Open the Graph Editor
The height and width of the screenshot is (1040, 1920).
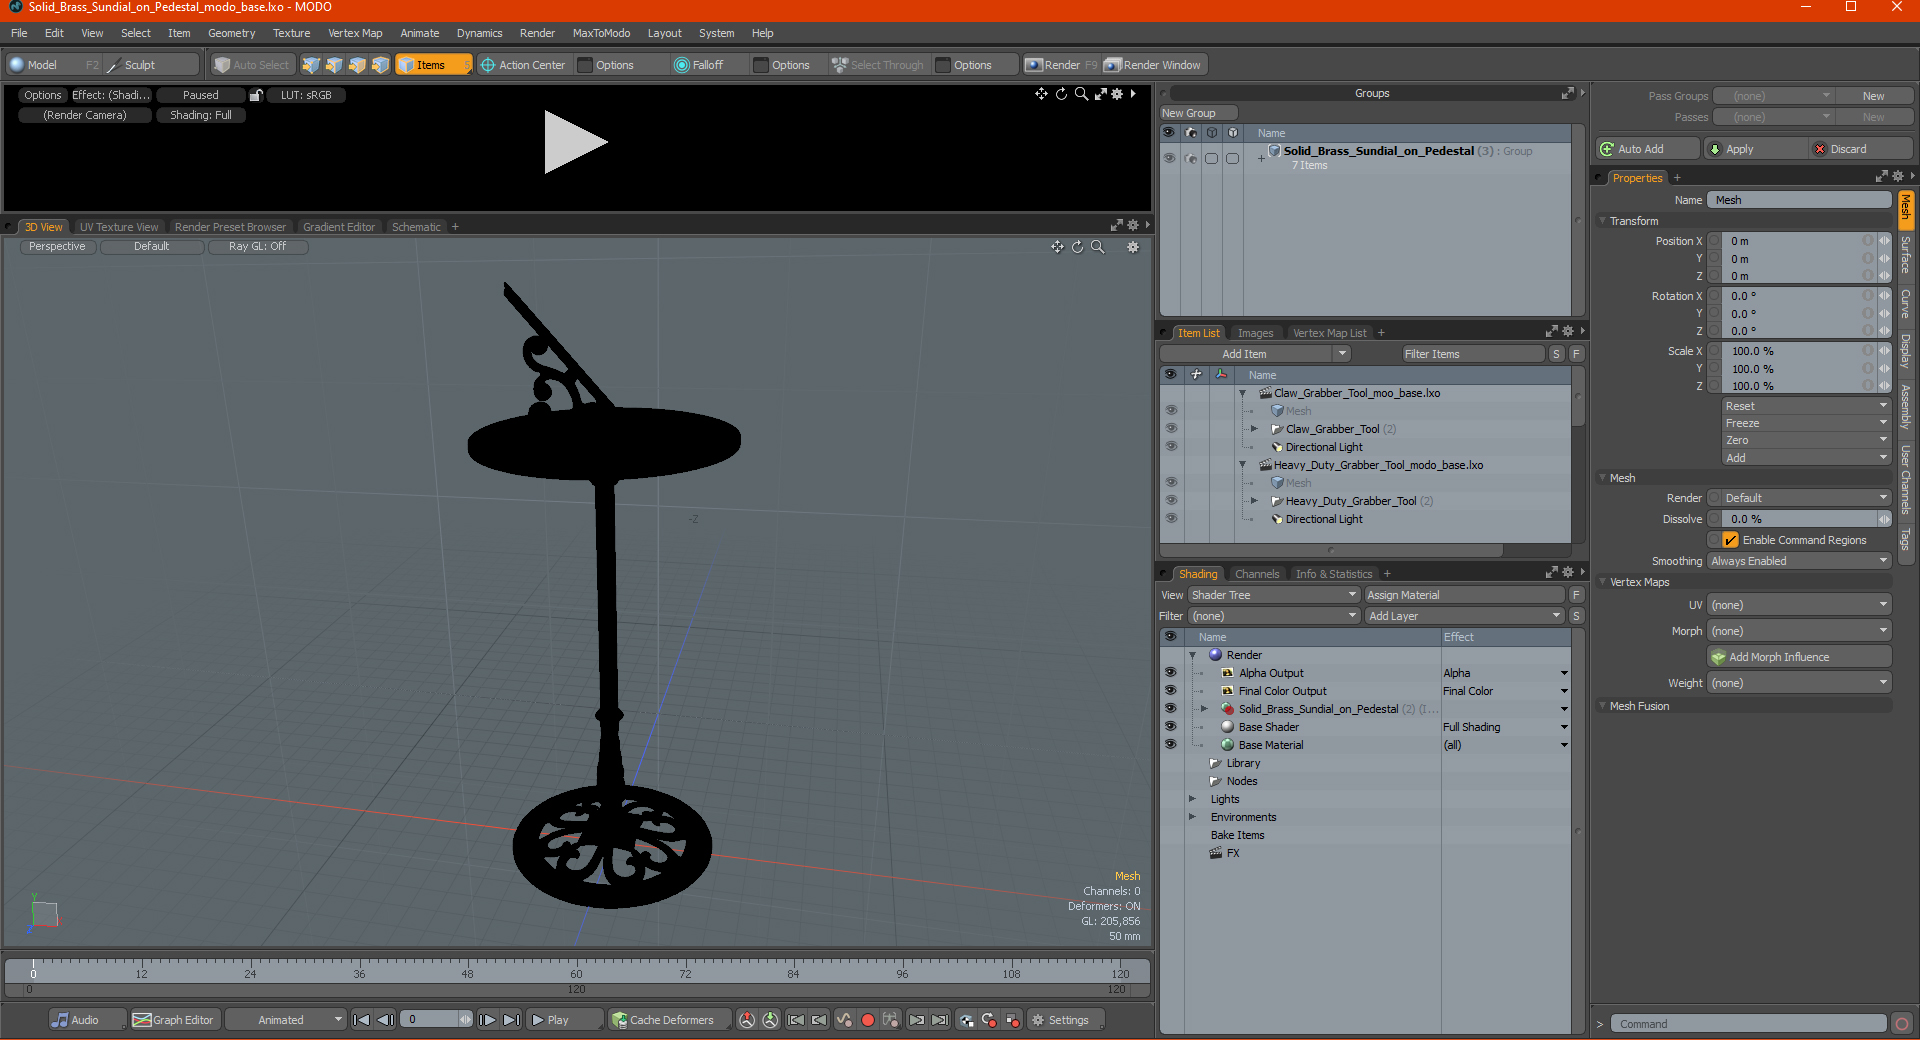tap(174, 1020)
